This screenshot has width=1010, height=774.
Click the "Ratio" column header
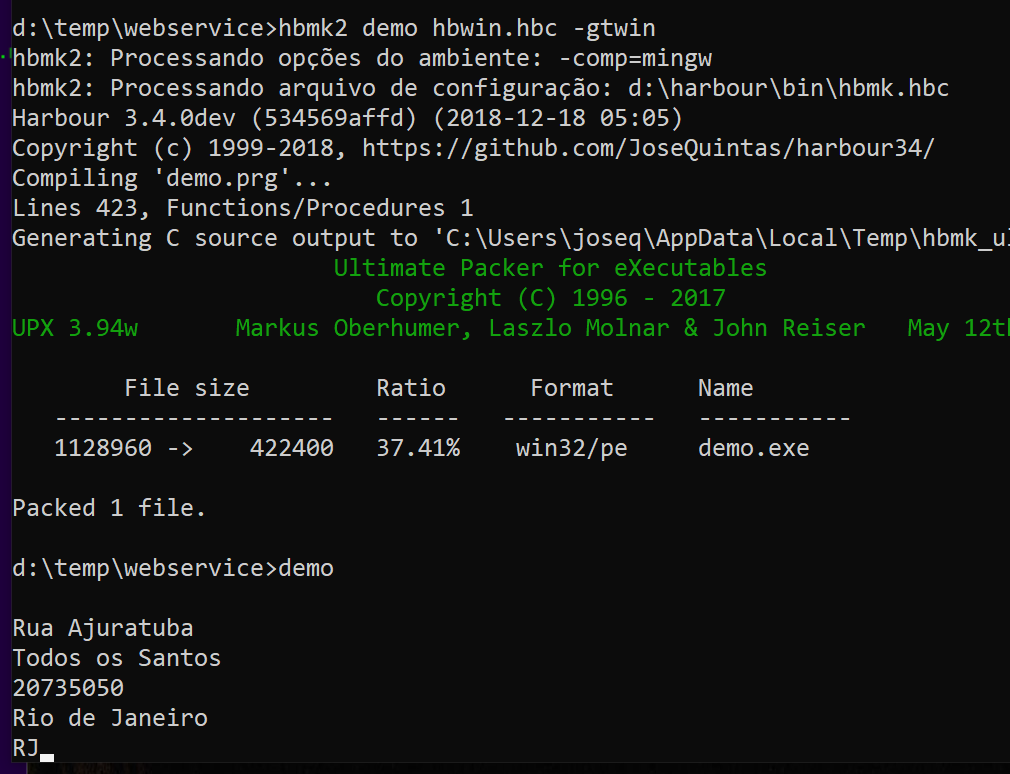pyautogui.click(x=411, y=388)
